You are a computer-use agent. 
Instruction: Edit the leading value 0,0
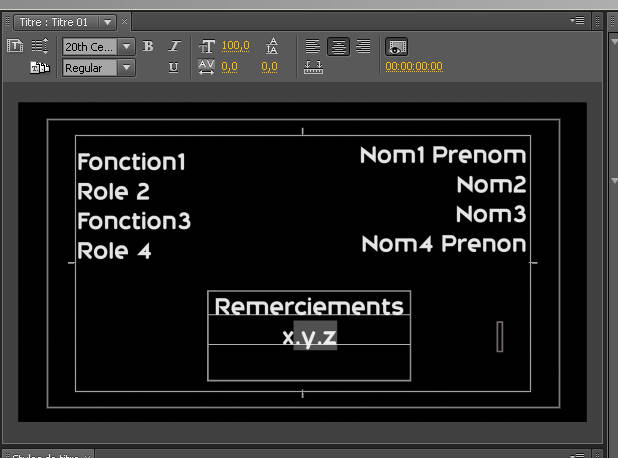(x=270, y=67)
